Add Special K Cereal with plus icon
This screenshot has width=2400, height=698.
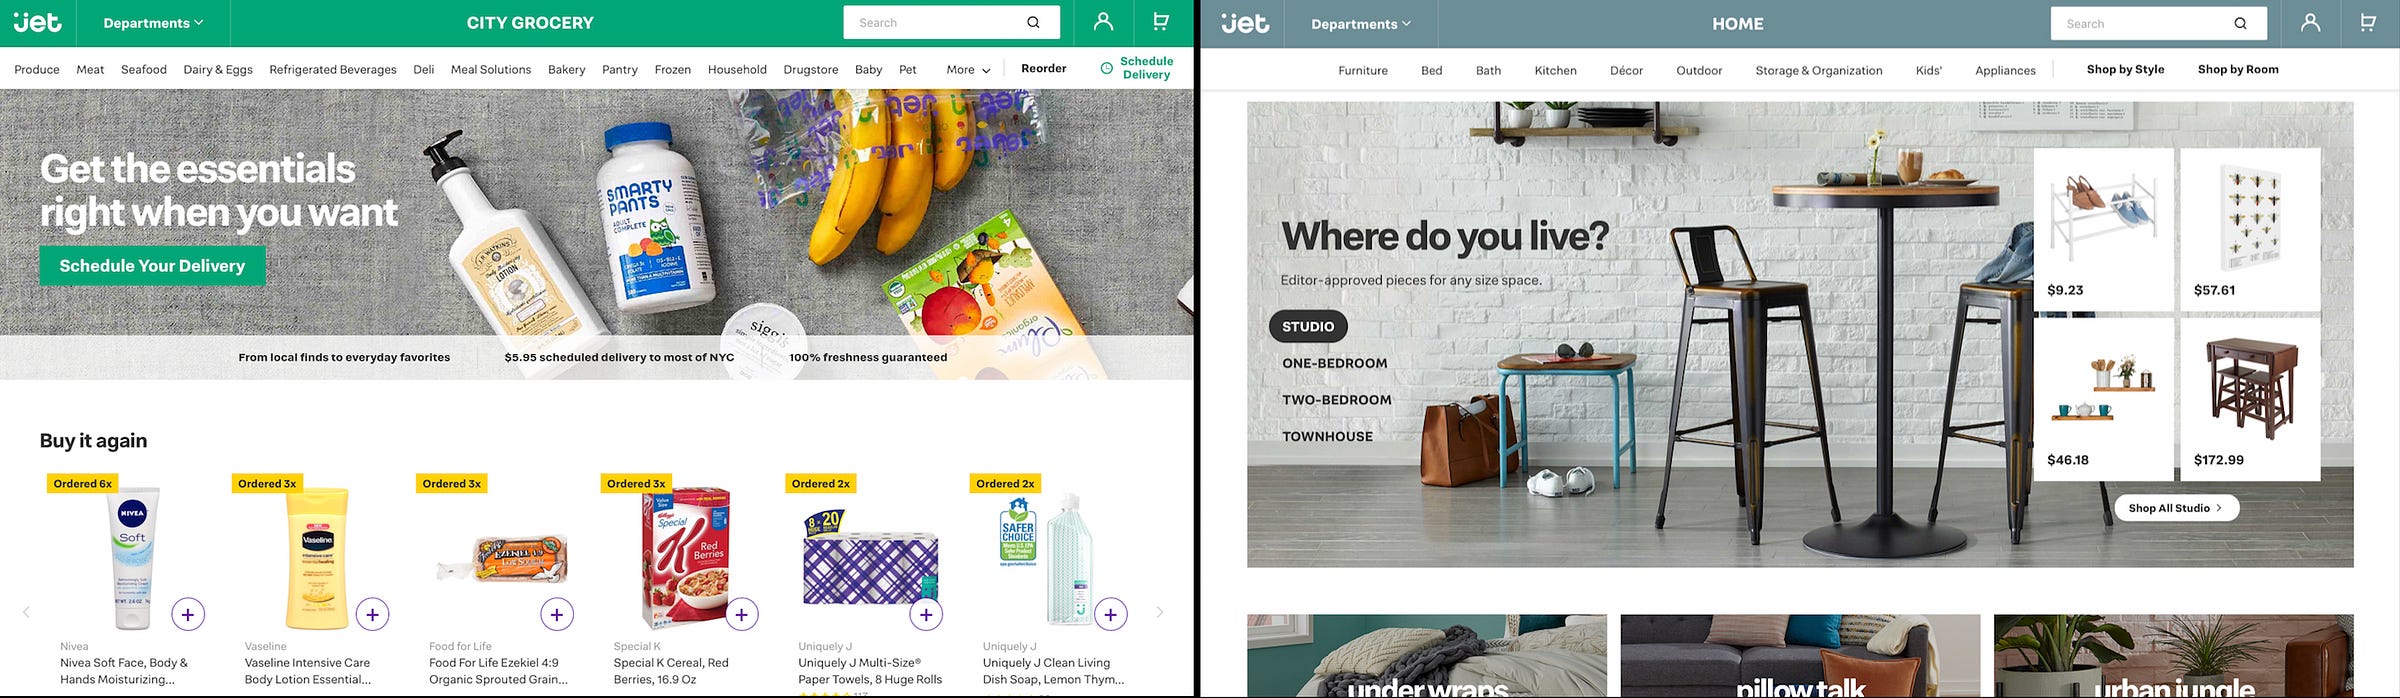tap(741, 614)
